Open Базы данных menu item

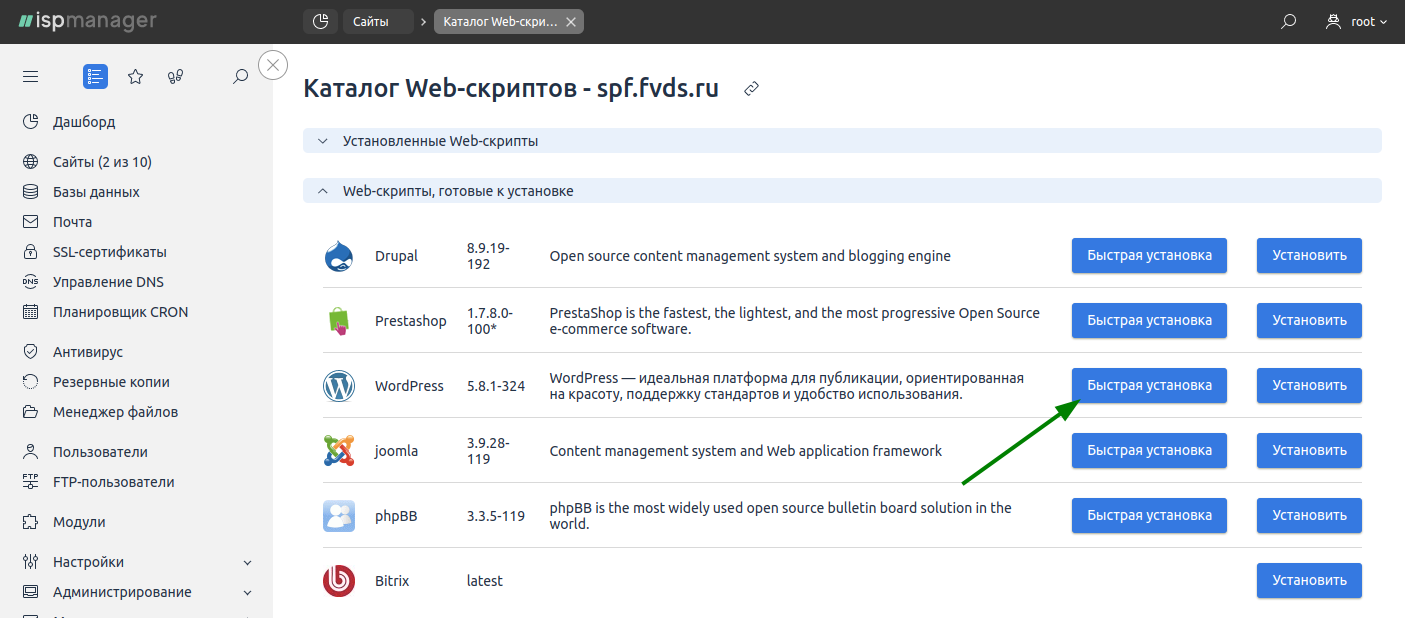tap(96, 192)
